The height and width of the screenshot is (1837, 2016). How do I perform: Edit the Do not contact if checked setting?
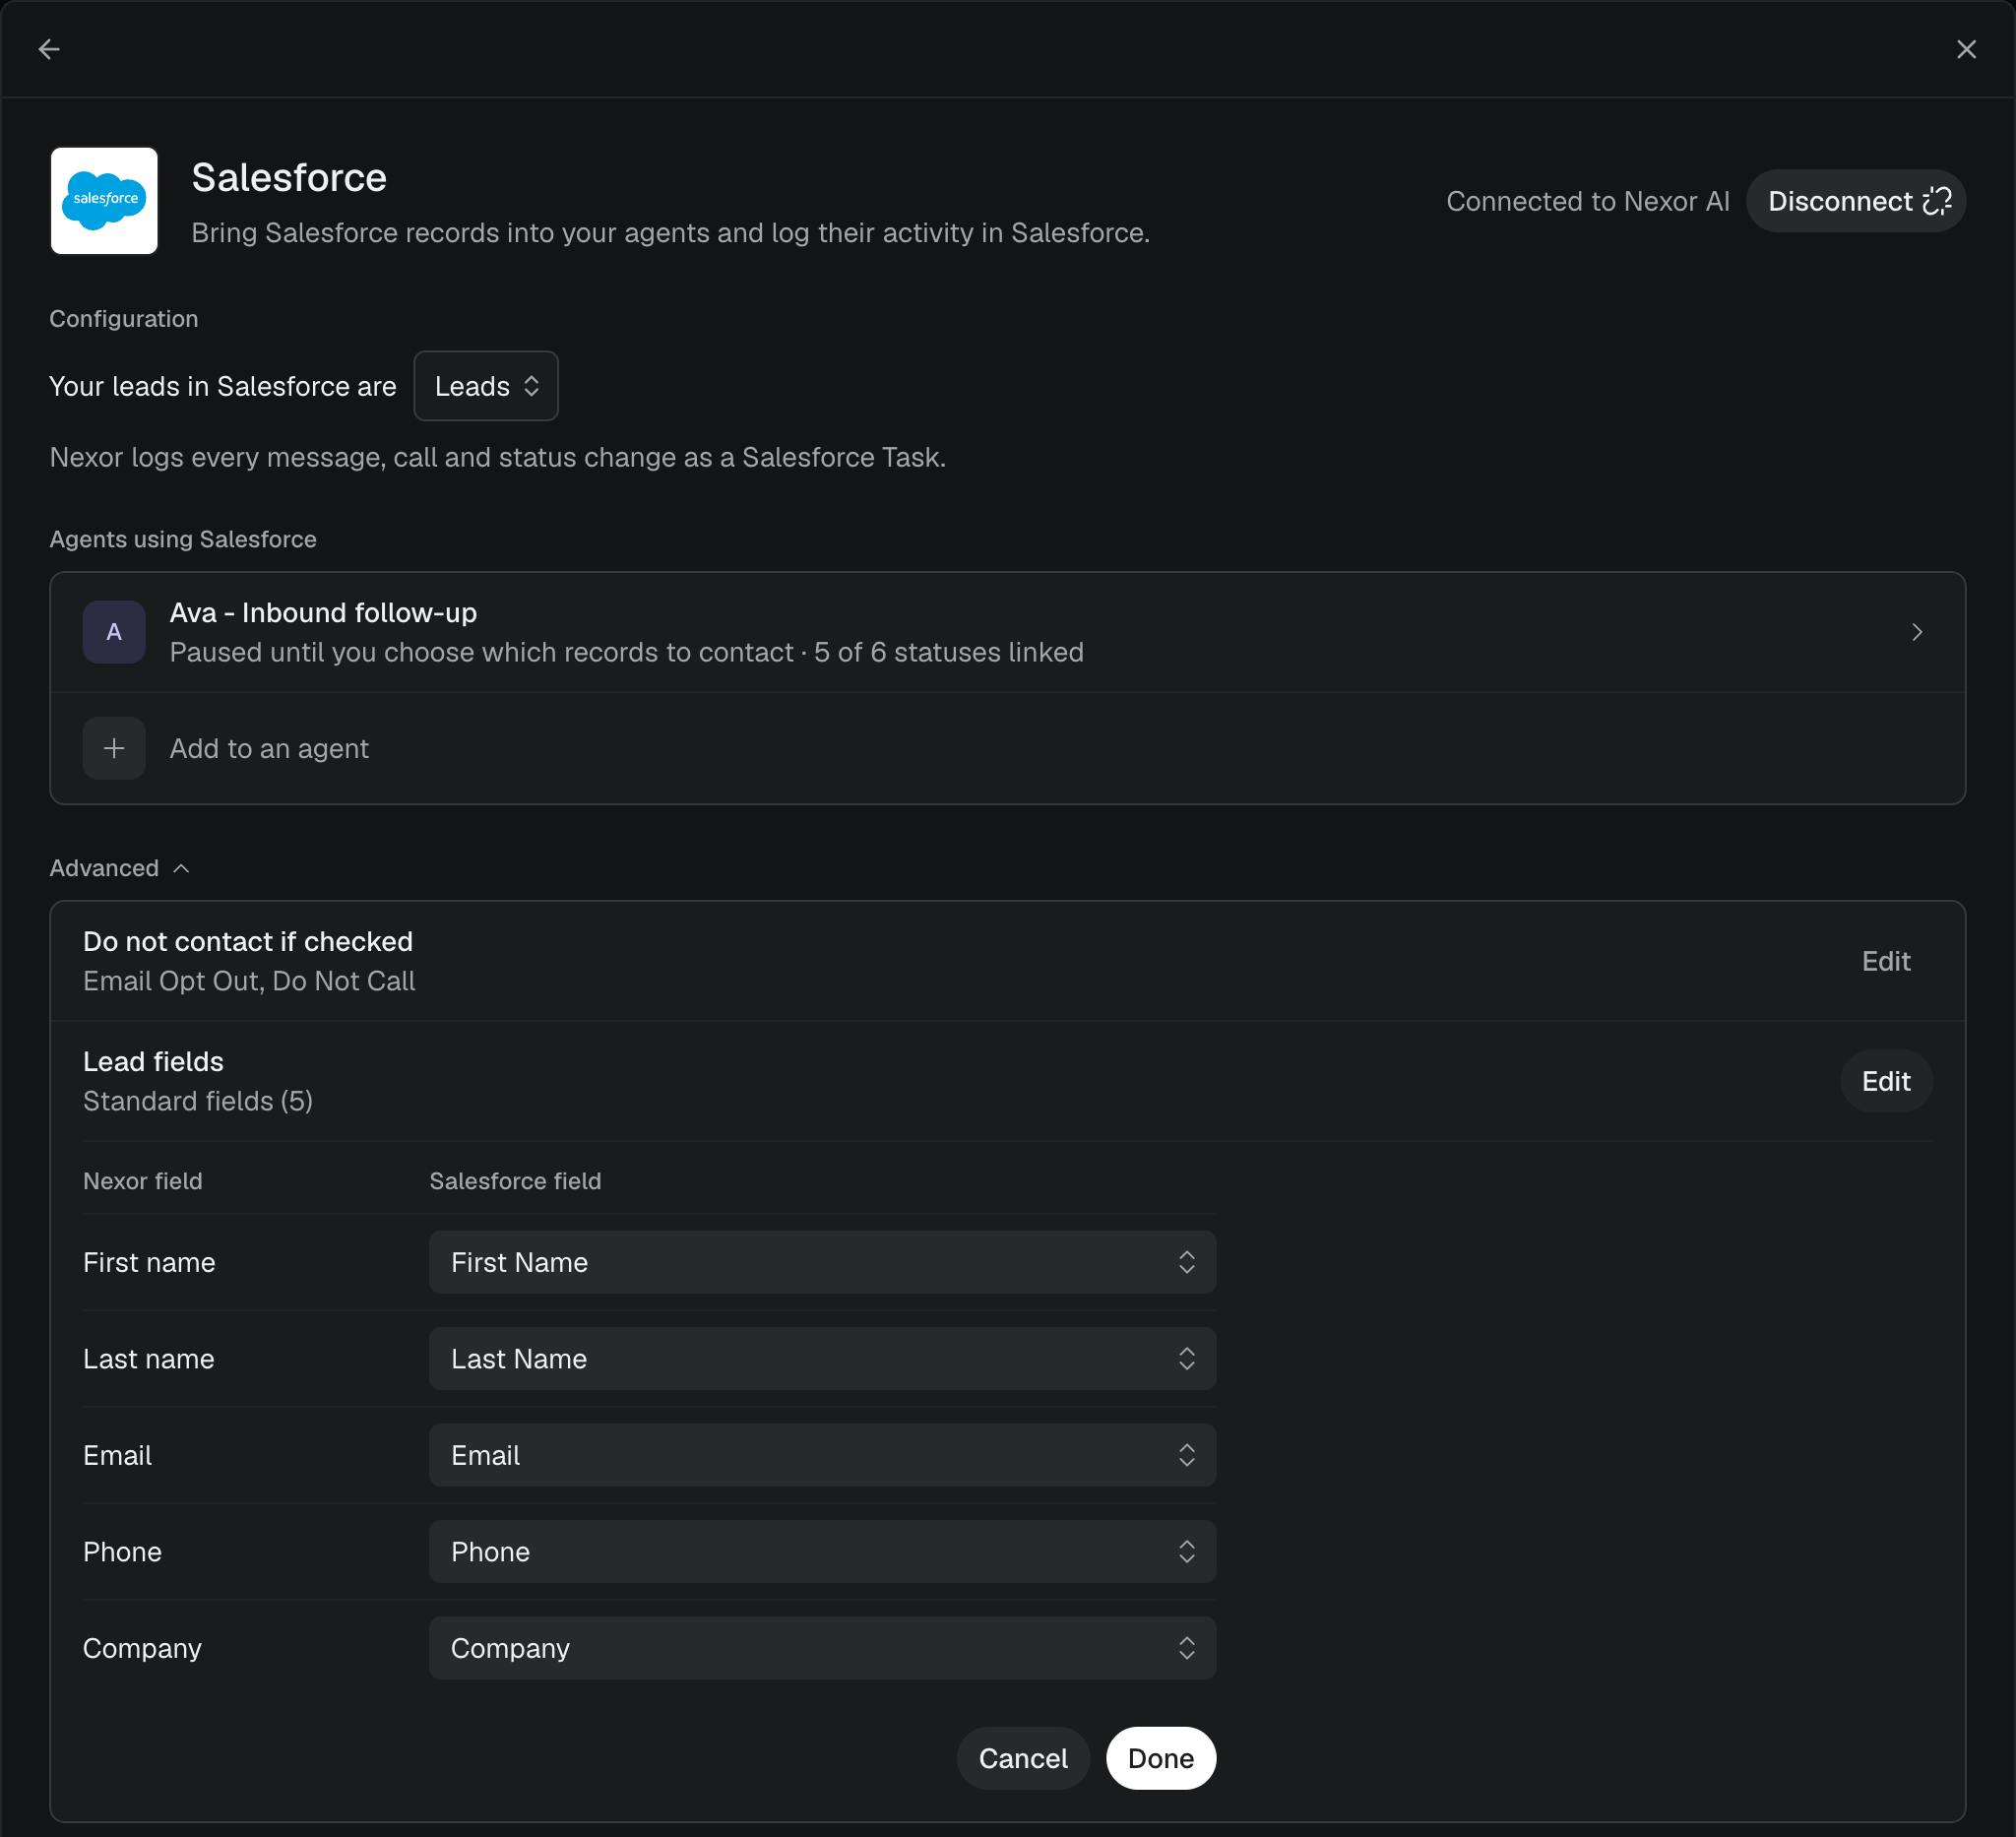(1886, 961)
